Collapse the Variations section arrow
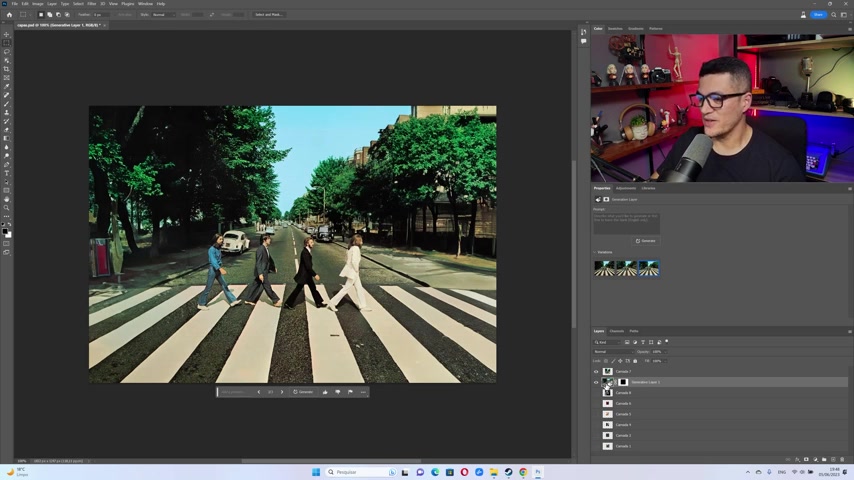Viewport: 854px width, 480px height. 595,252
